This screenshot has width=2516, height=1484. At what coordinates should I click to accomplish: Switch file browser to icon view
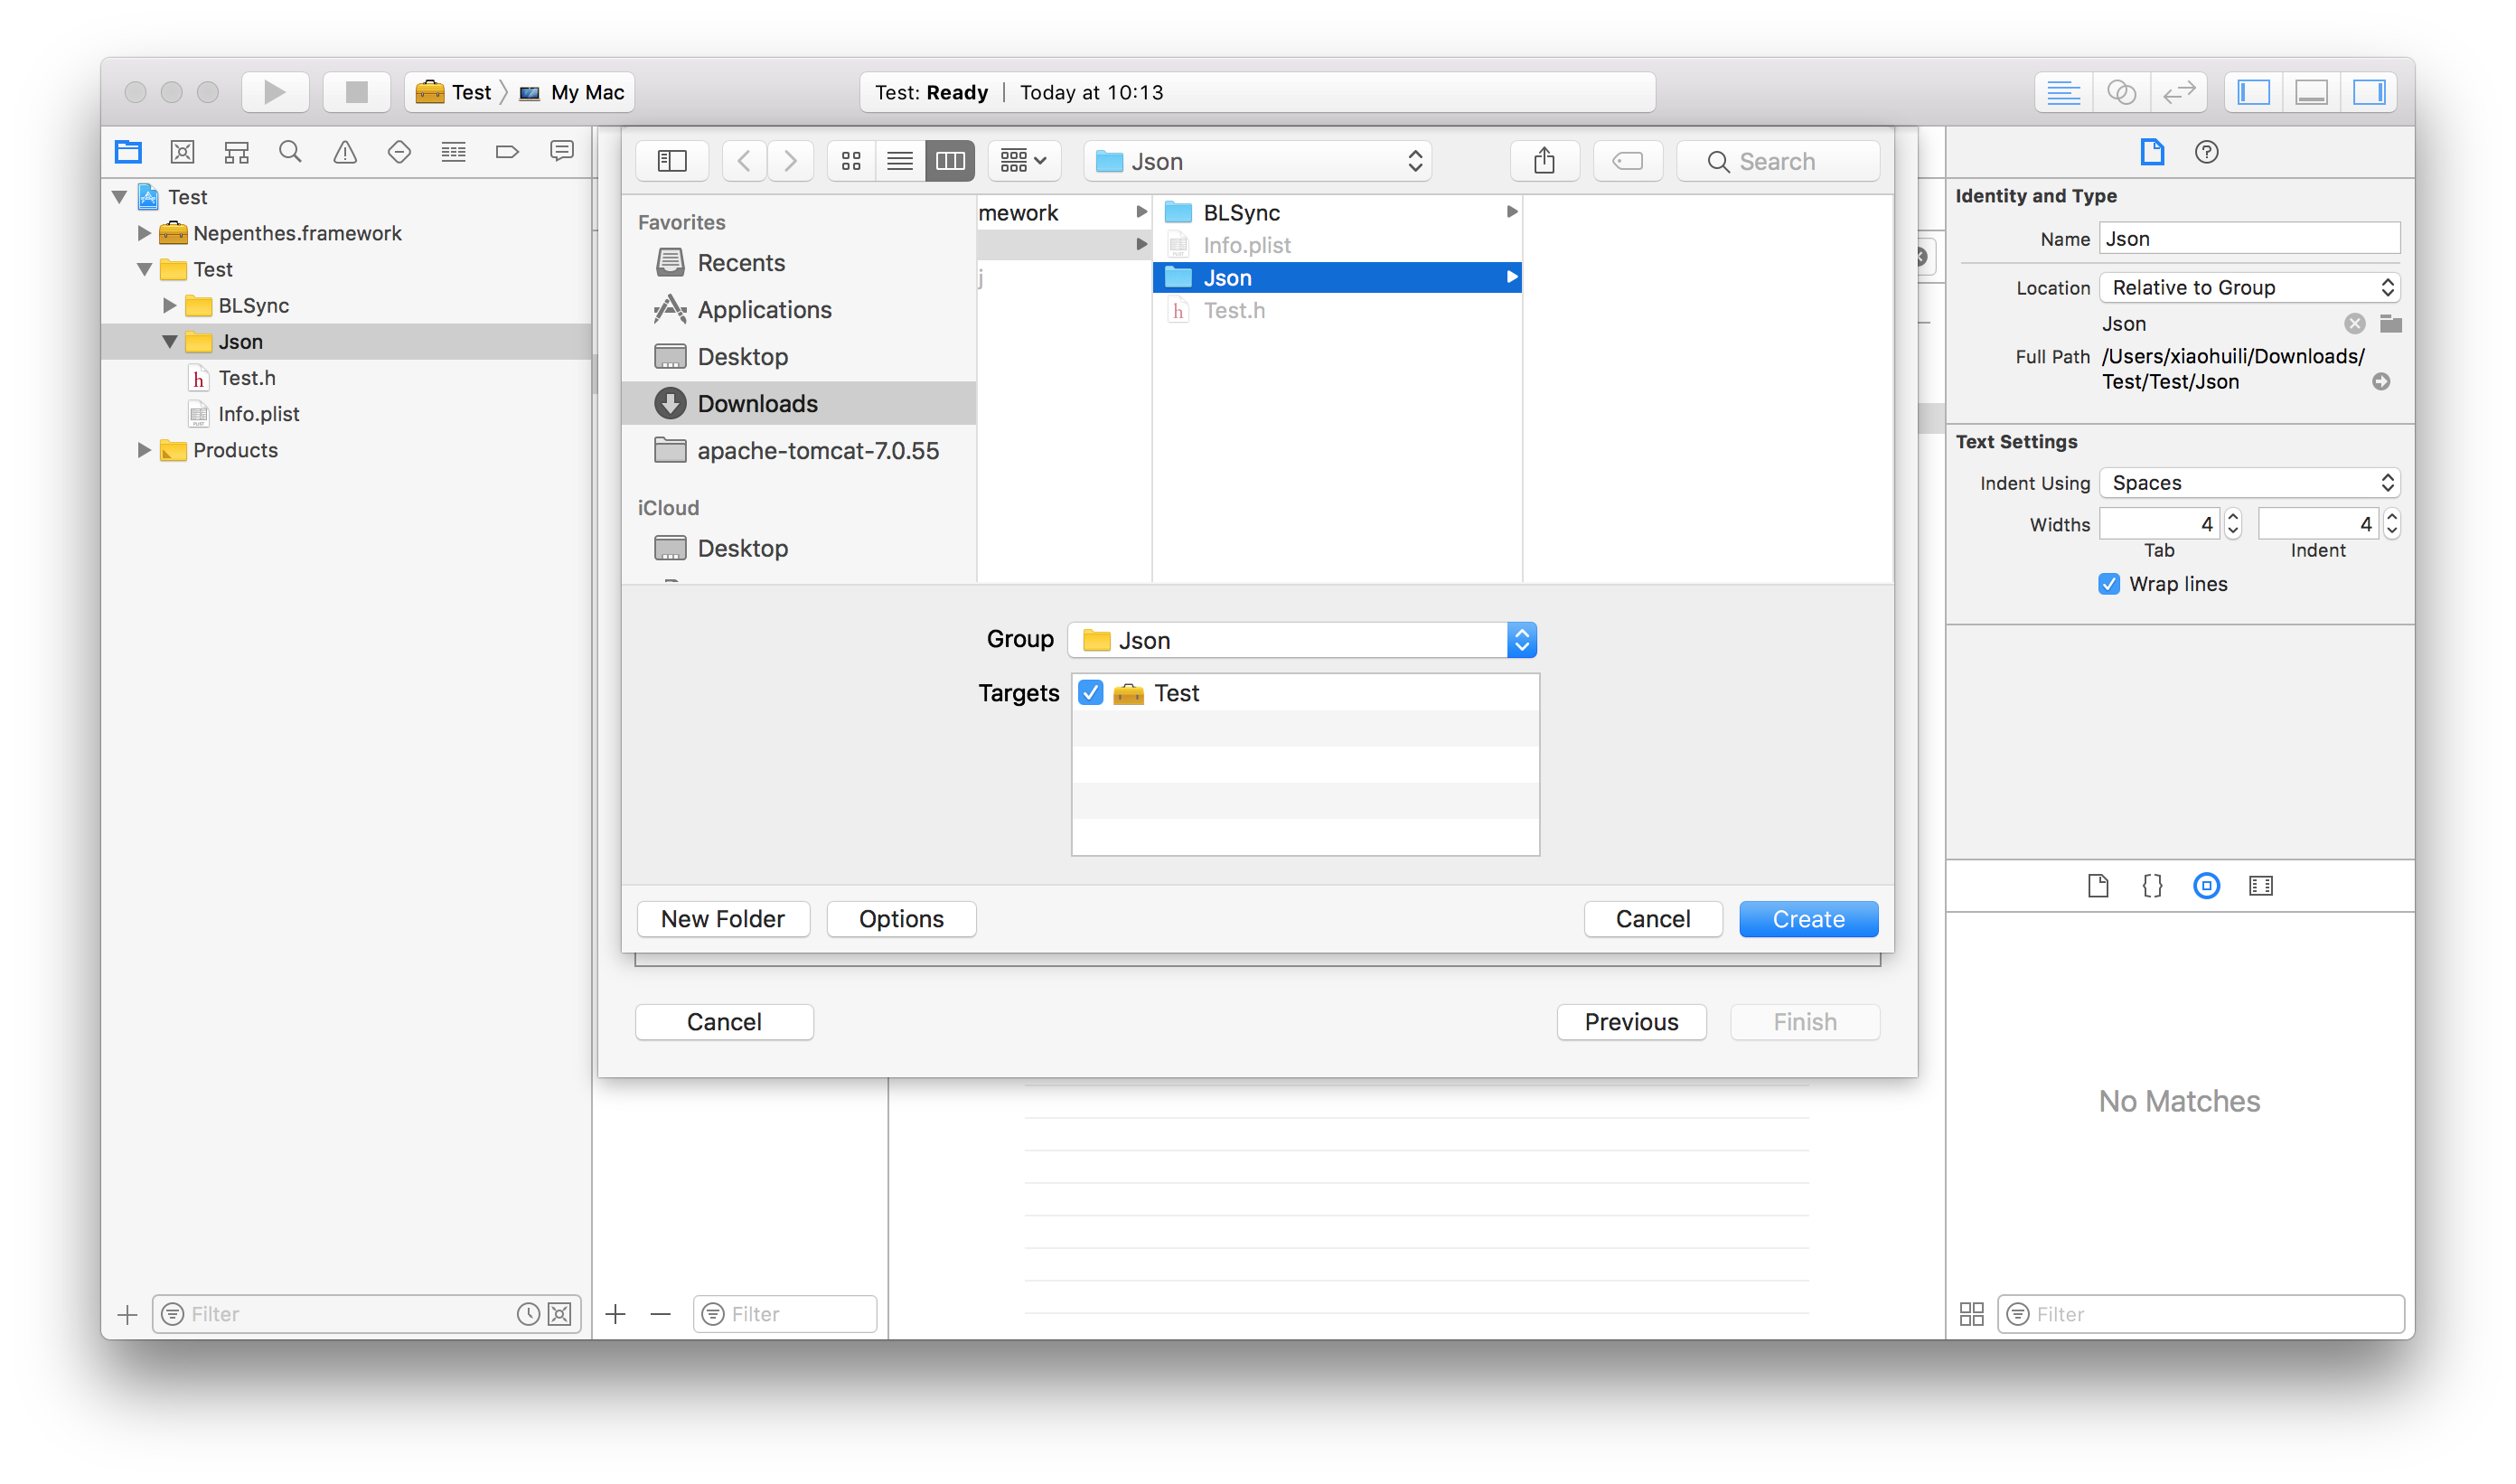pyautogui.click(x=851, y=161)
